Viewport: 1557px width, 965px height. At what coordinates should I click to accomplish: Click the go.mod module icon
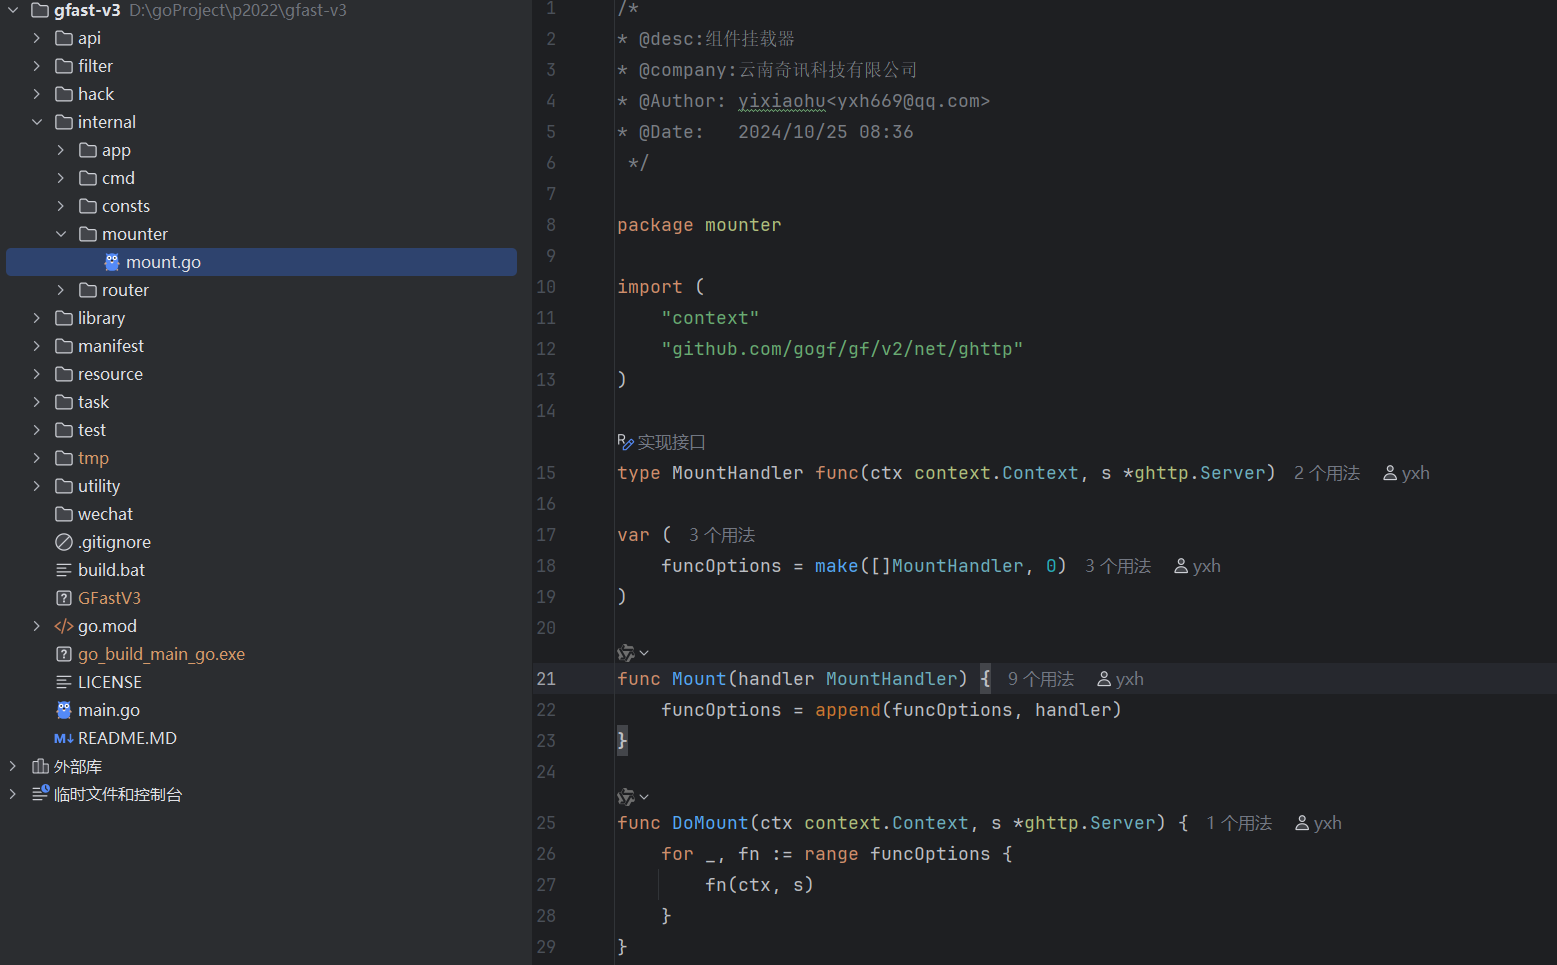(x=64, y=626)
